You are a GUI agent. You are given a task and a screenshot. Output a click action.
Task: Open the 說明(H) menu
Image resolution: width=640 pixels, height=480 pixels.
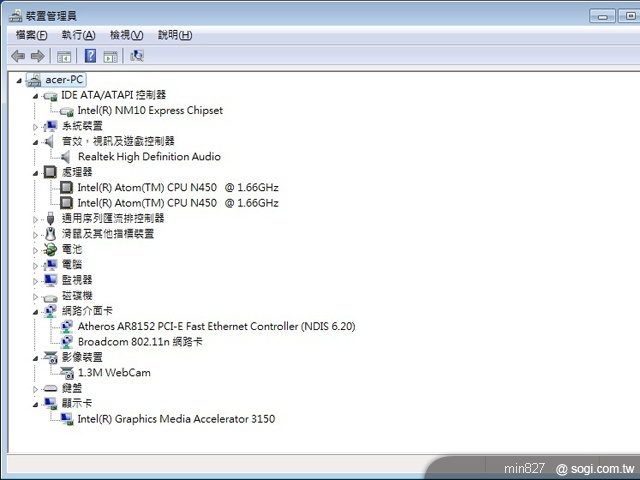coord(175,35)
